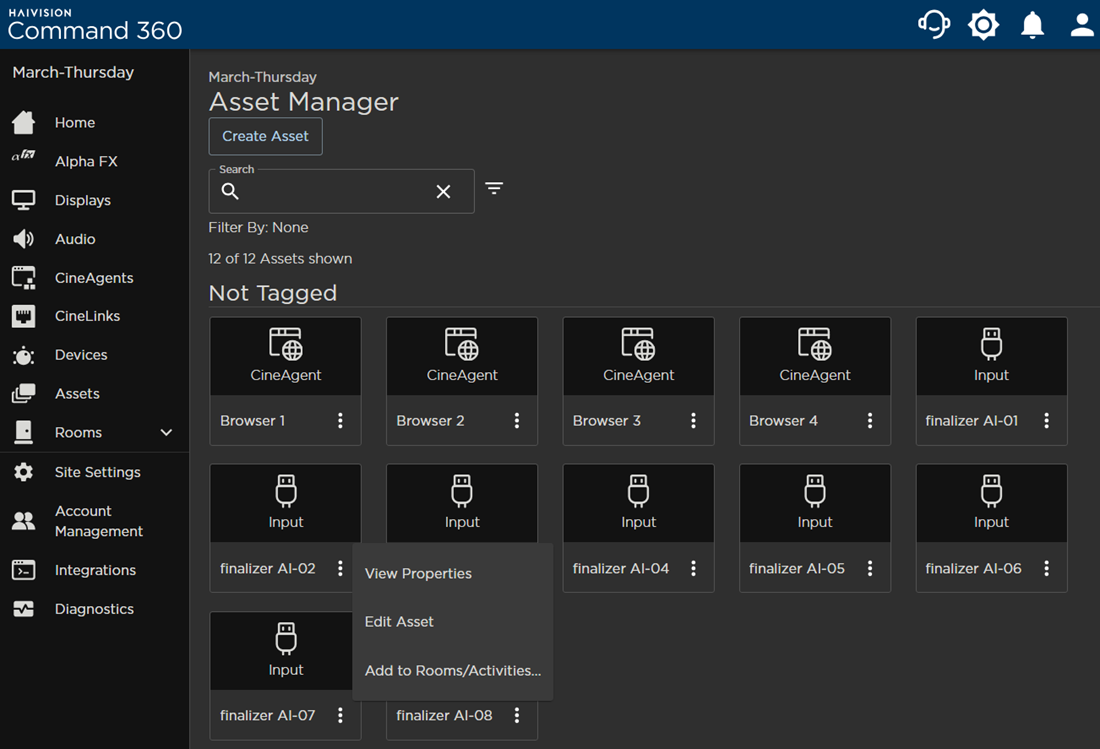The height and width of the screenshot is (749, 1100).
Task: Open the settings gear in header
Action: [x=984, y=25]
